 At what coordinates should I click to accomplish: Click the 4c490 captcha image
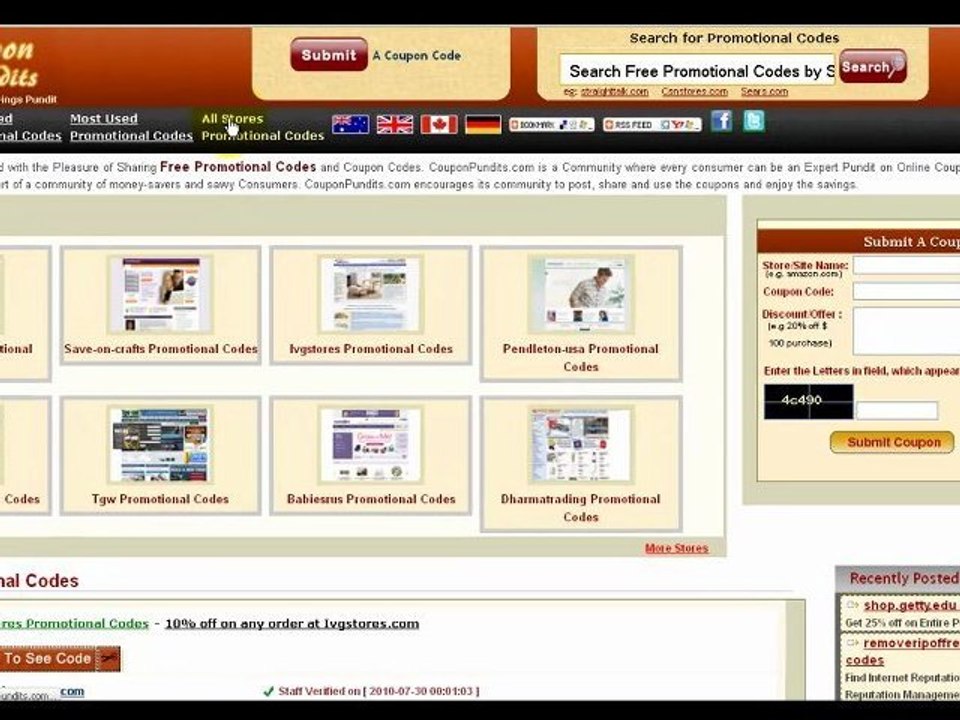pyautogui.click(x=808, y=402)
